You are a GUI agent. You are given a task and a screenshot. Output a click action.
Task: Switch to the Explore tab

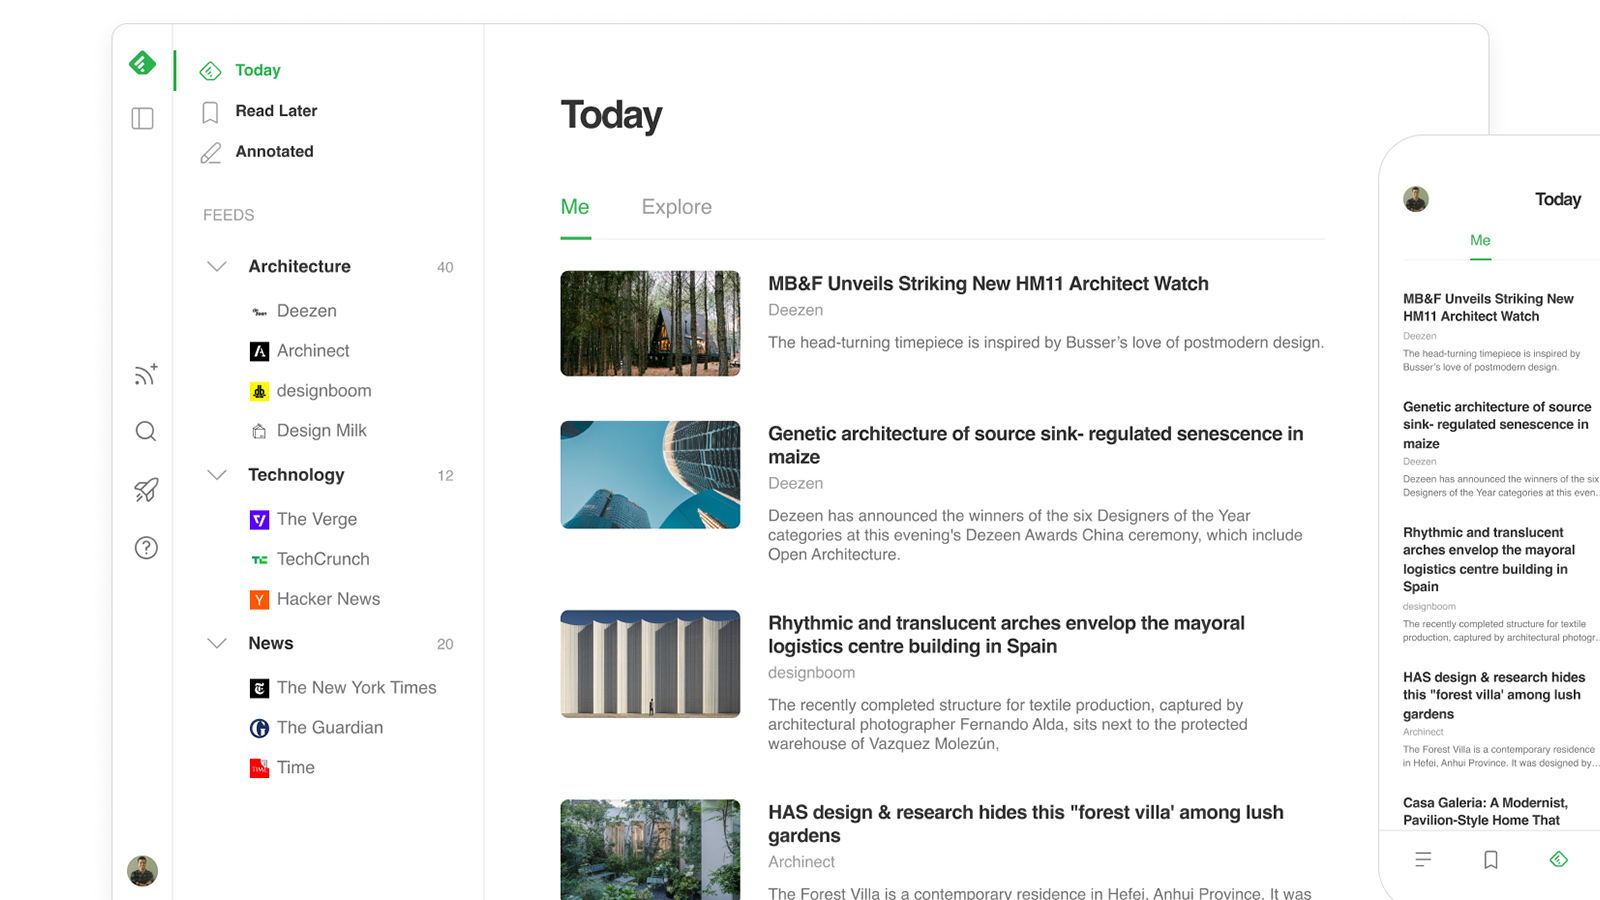[x=676, y=206]
